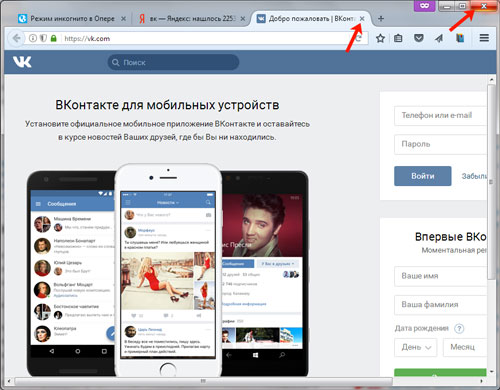Open the hamburger browser menu
This screenshot has height=390, width=500.
(x=484, y=38)
